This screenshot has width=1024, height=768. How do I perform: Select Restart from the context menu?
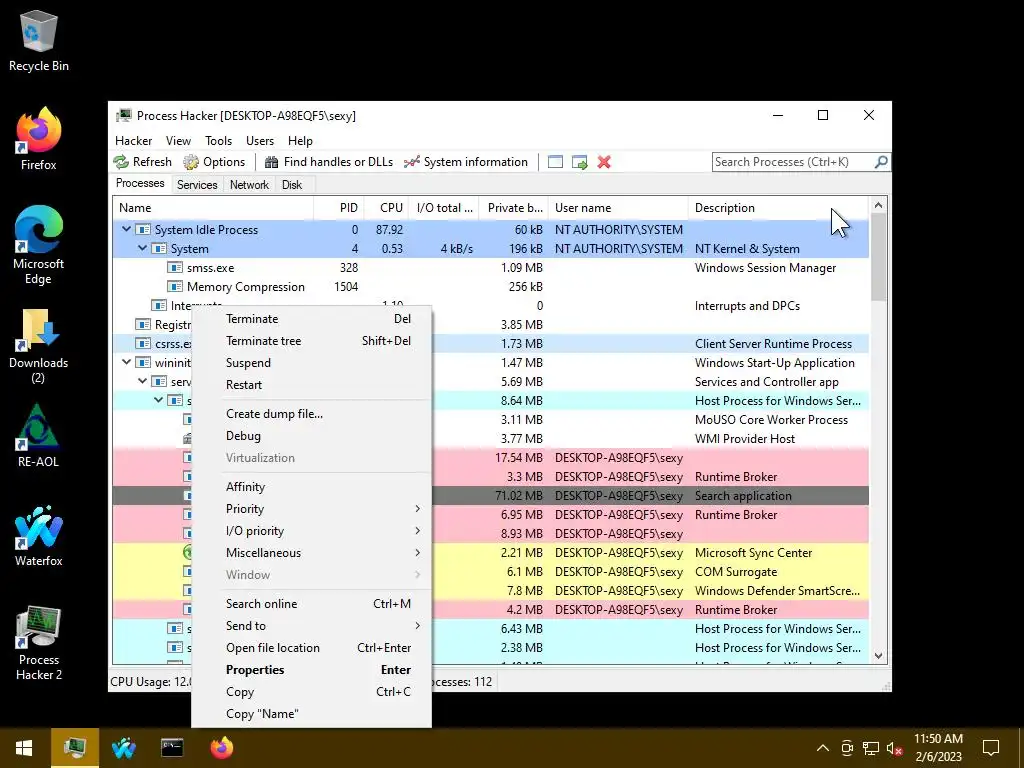[312, 385]
